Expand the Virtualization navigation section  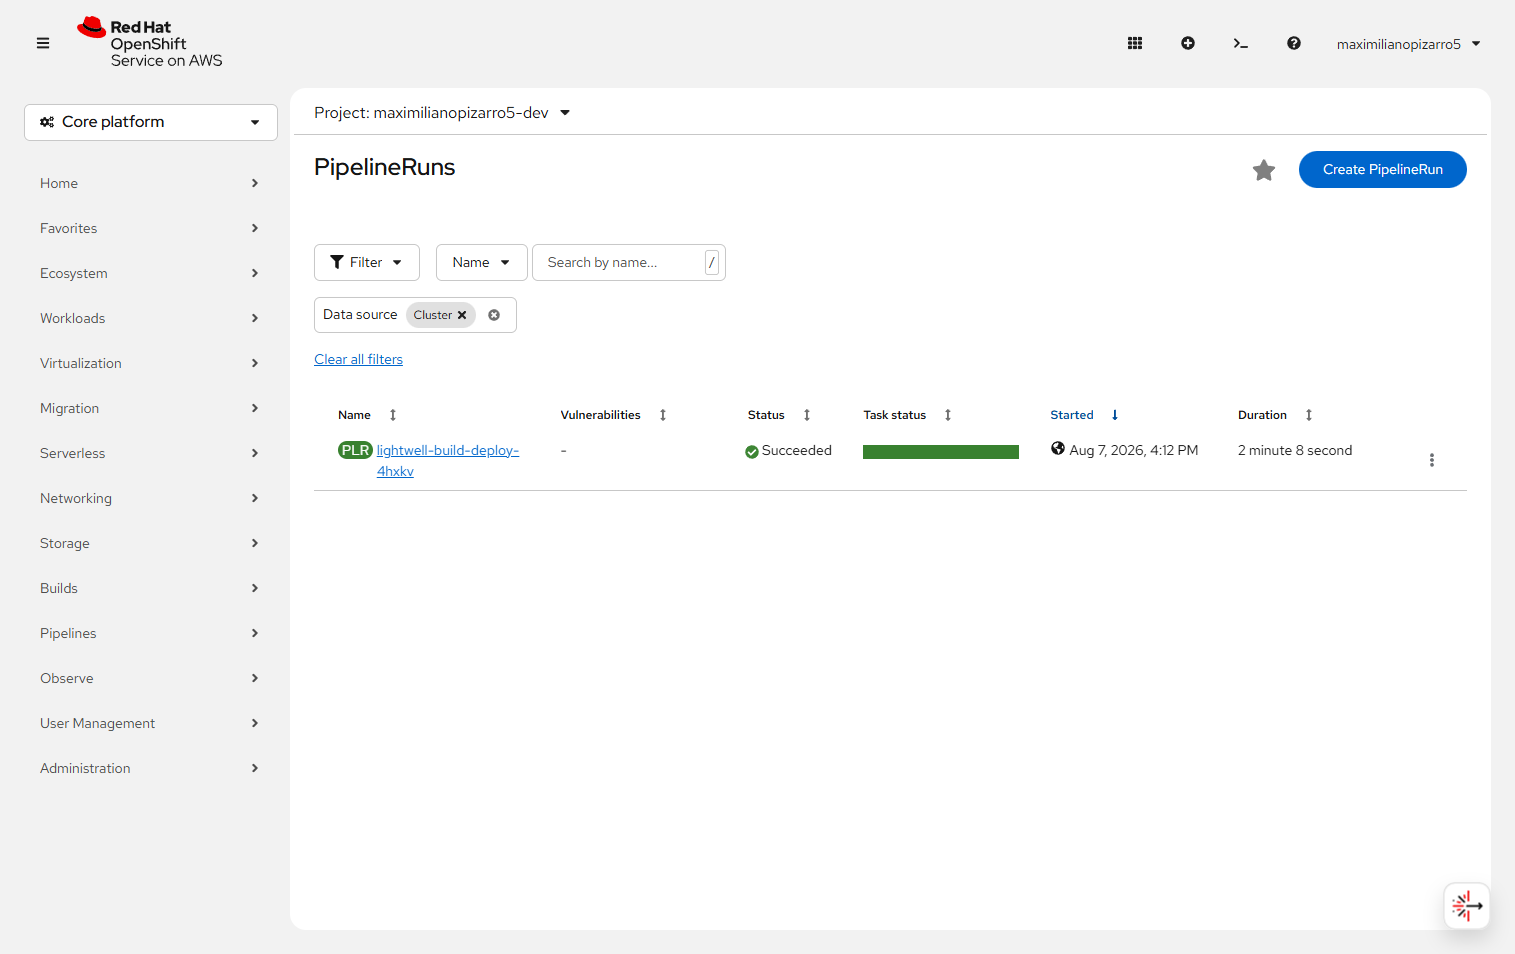(x=150, y=363)
